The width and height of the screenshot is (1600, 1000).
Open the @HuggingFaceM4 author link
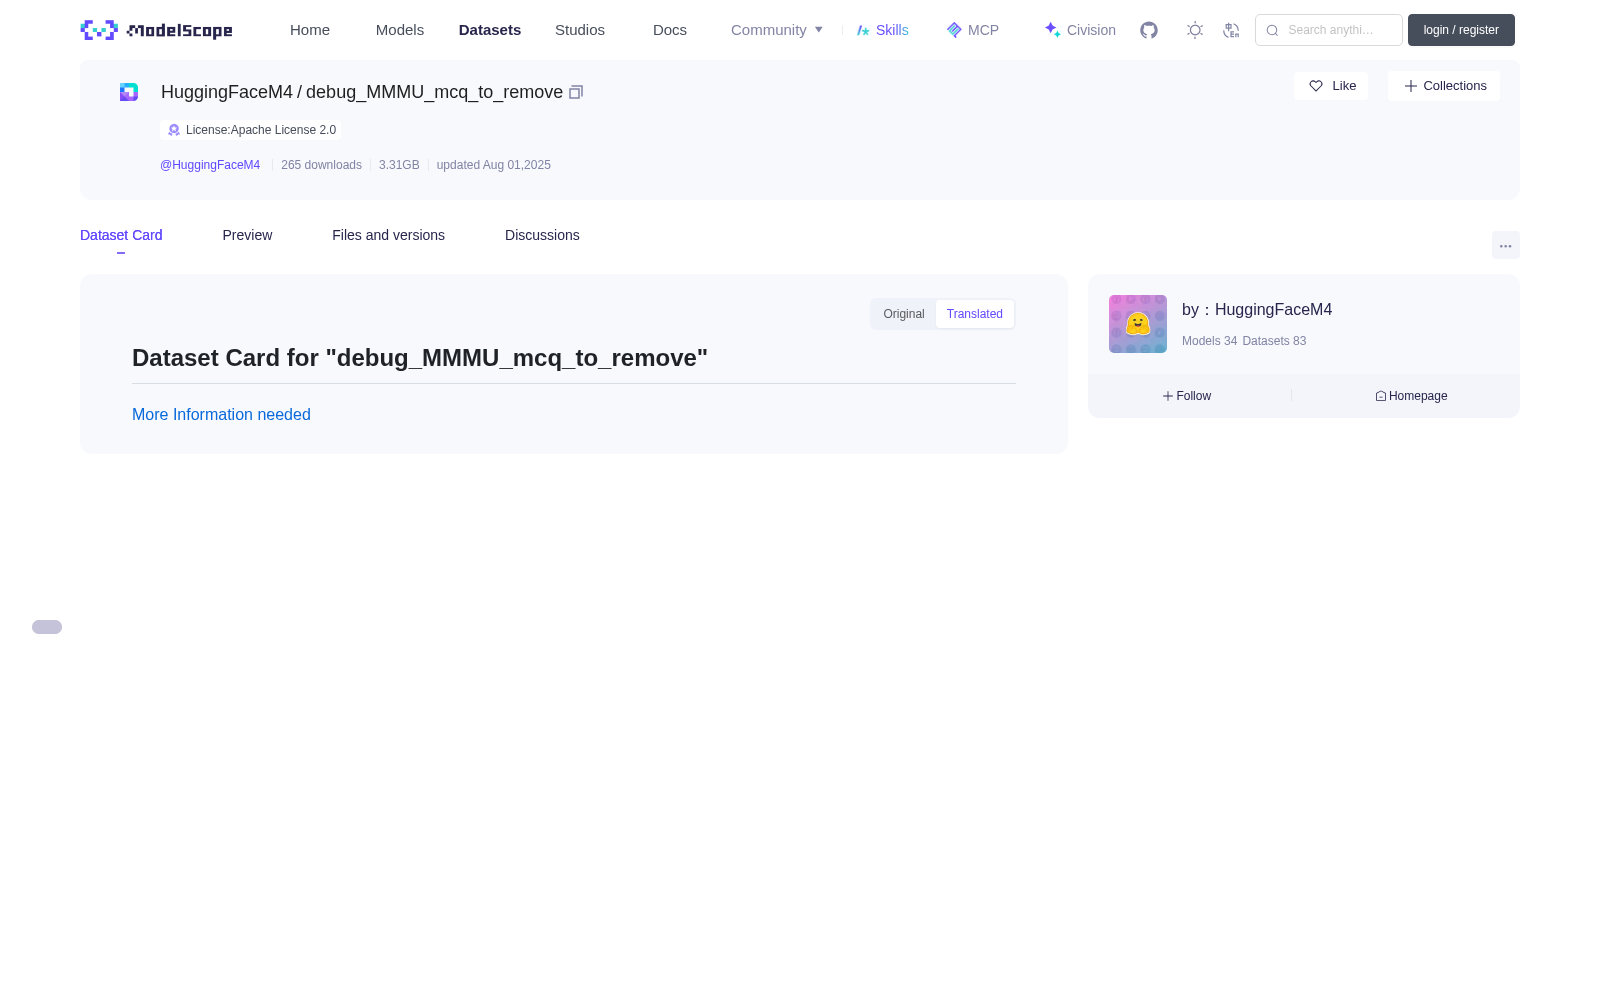pos(210,165)
